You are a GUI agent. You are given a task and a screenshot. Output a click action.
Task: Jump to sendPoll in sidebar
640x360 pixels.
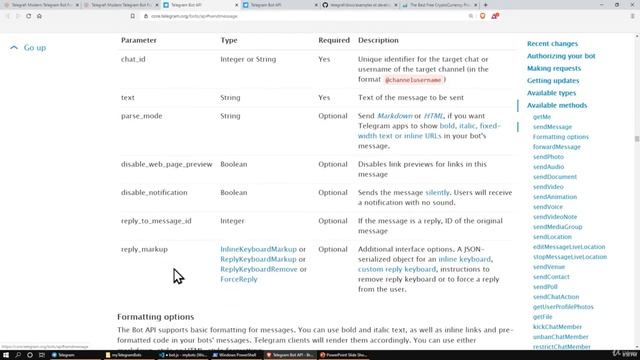tap(545, 287)
